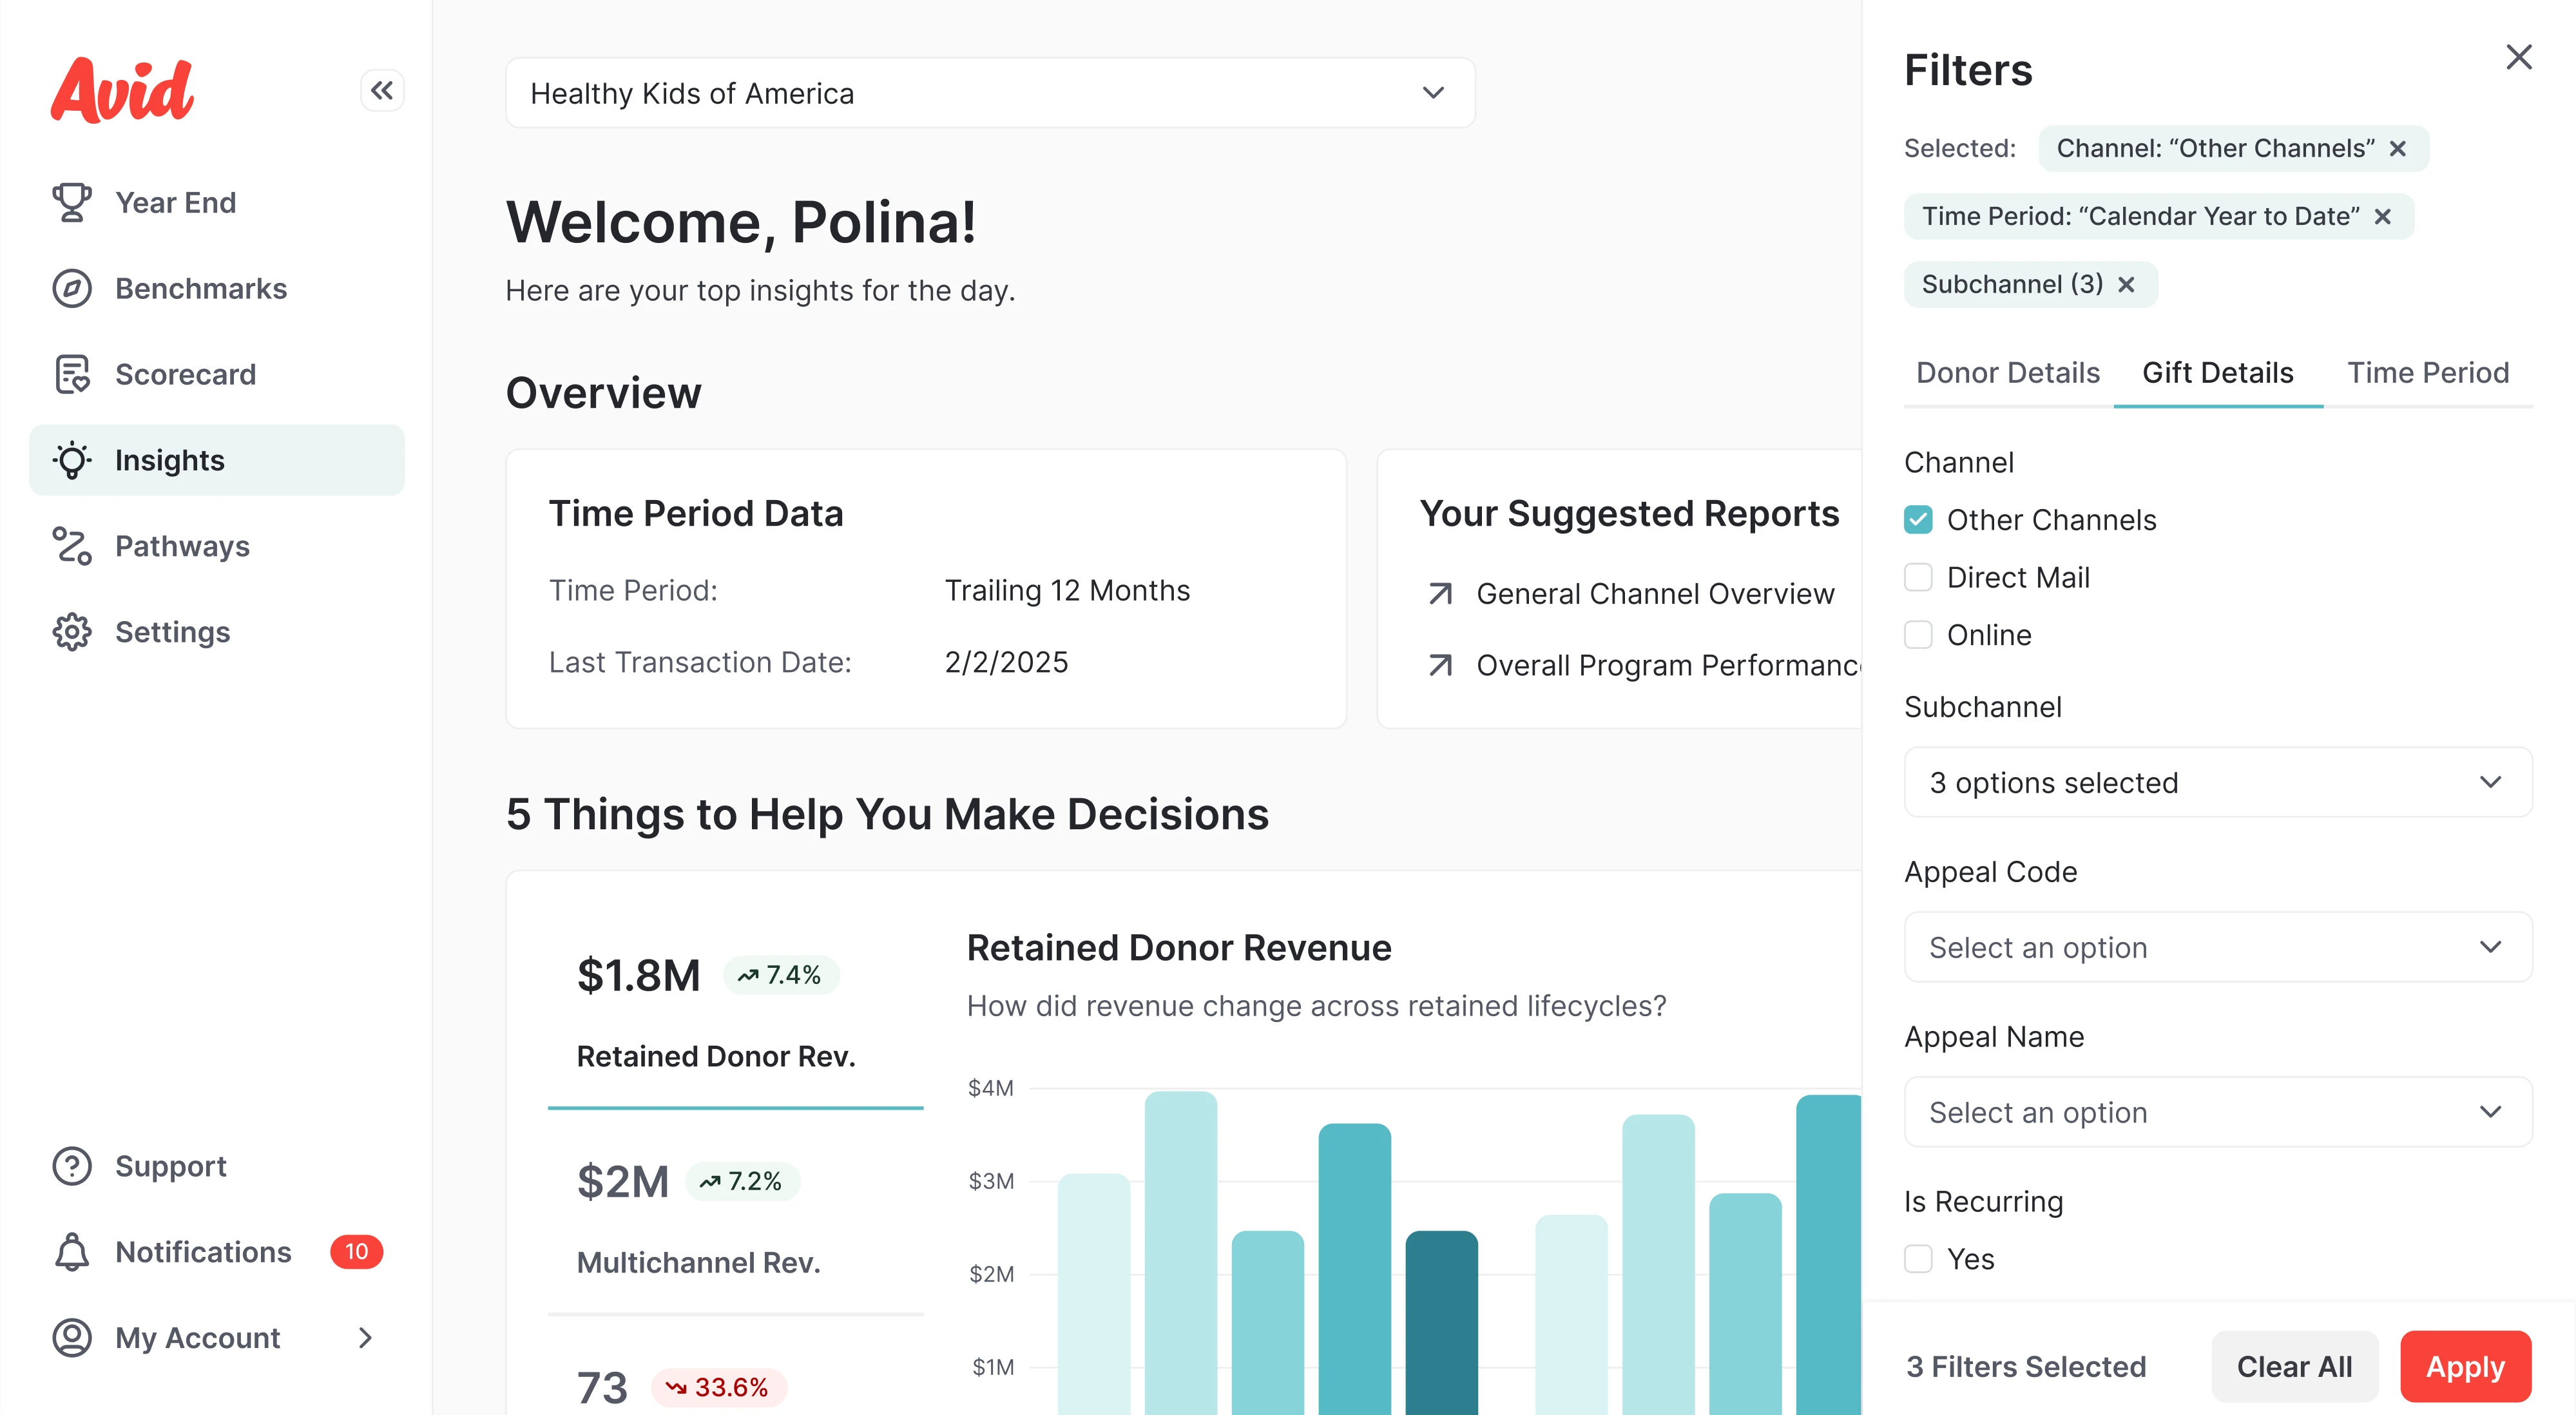Apply the selected filters
2576x1415 pixels.
[x=2465, y=1366]
